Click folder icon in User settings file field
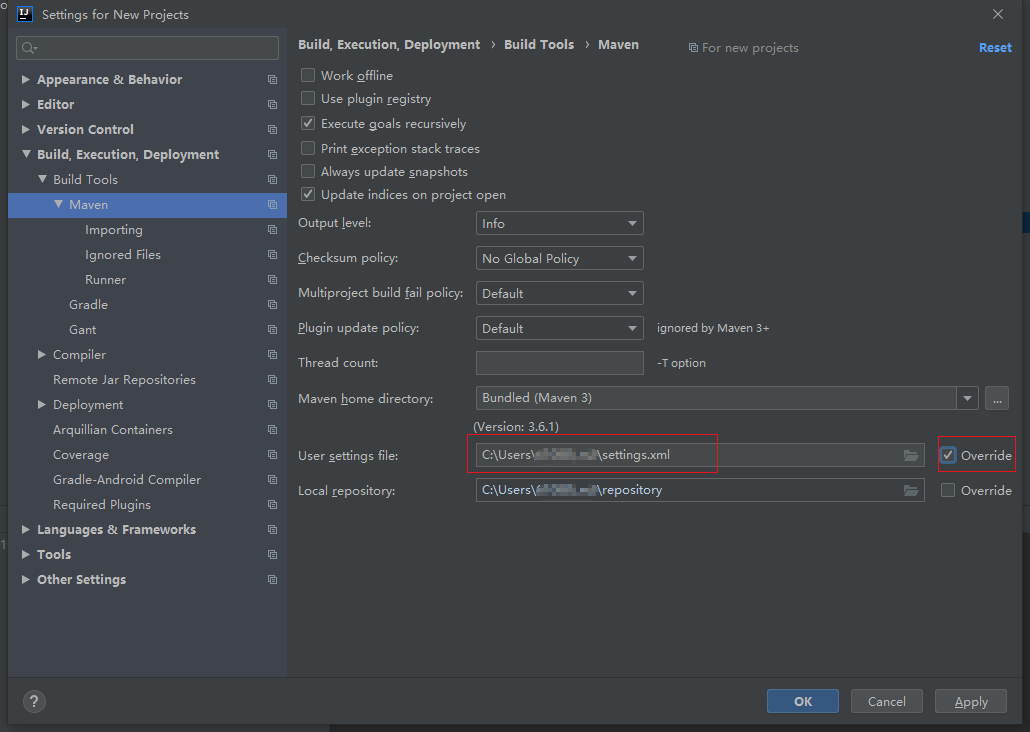 [910, 456]
